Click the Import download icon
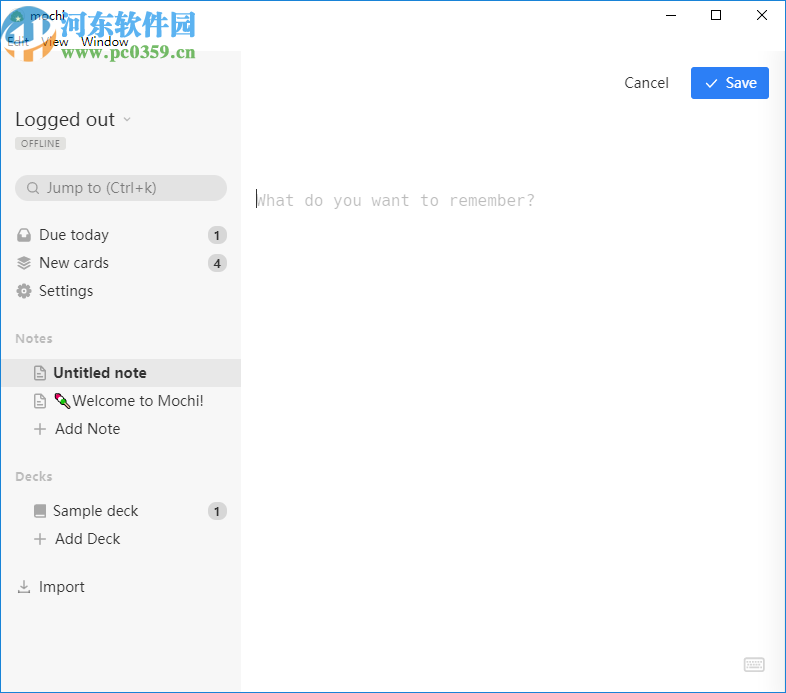This screenshot has height=693, width=786. (x=24, y=587)
